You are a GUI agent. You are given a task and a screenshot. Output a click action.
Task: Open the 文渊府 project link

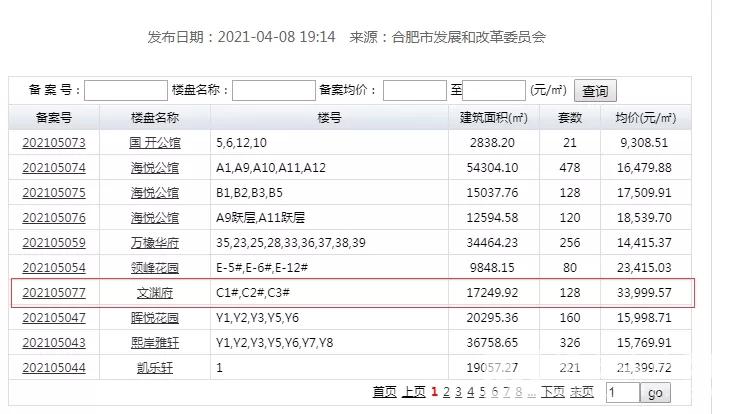tap(155, 292)
